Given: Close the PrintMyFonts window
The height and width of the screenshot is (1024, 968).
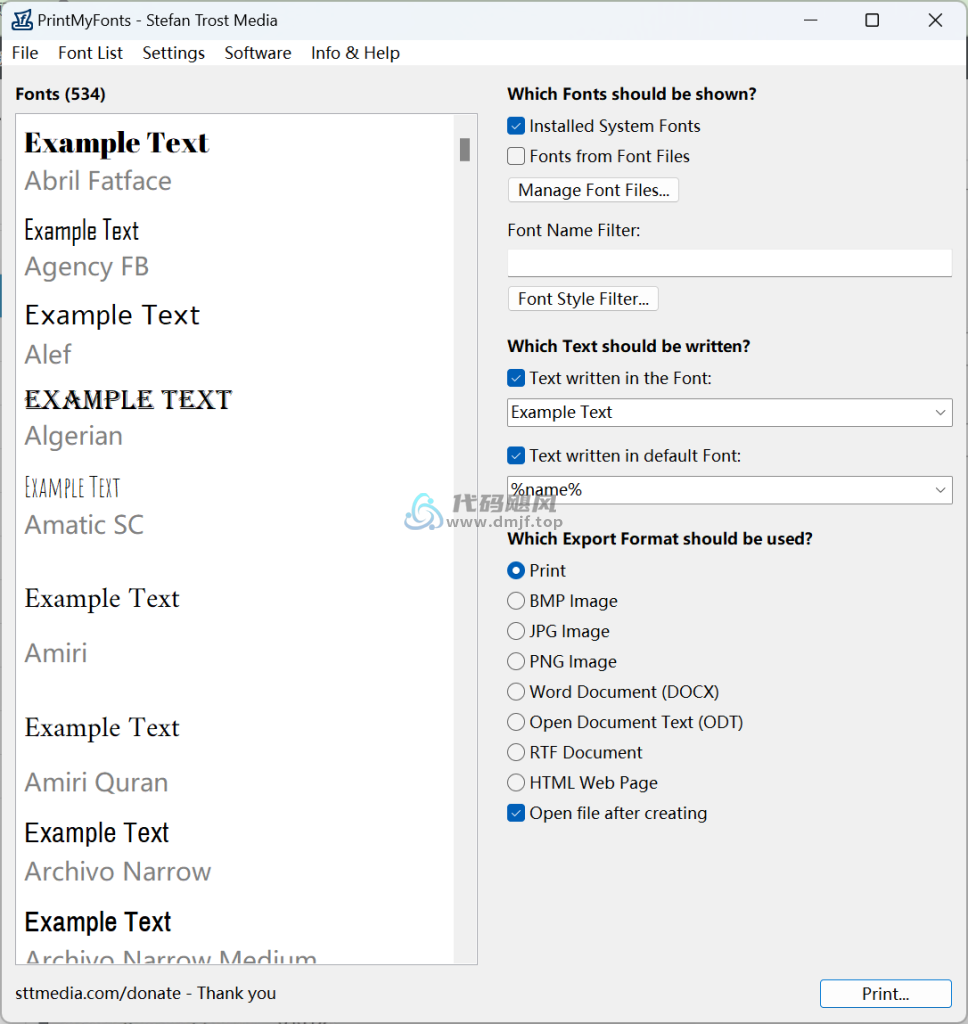Looking at the screenshot, I should click(x=935, y=20).
